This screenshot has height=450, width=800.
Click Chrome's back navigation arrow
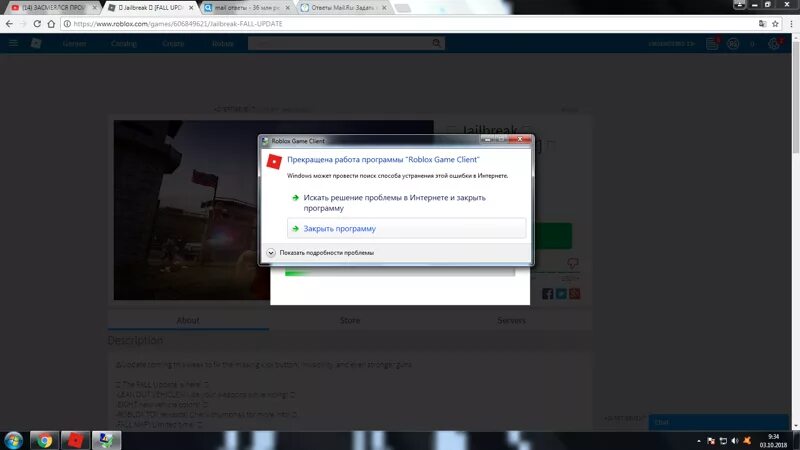click(x=9, y=23)
